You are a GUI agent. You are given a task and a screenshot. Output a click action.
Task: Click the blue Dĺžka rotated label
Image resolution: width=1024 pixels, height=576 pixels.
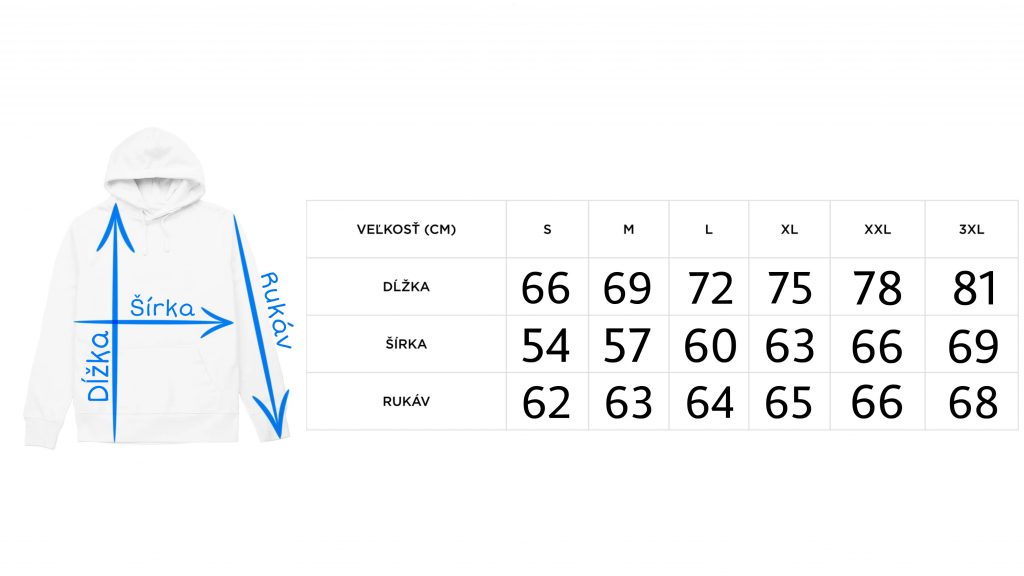(99, 366)
